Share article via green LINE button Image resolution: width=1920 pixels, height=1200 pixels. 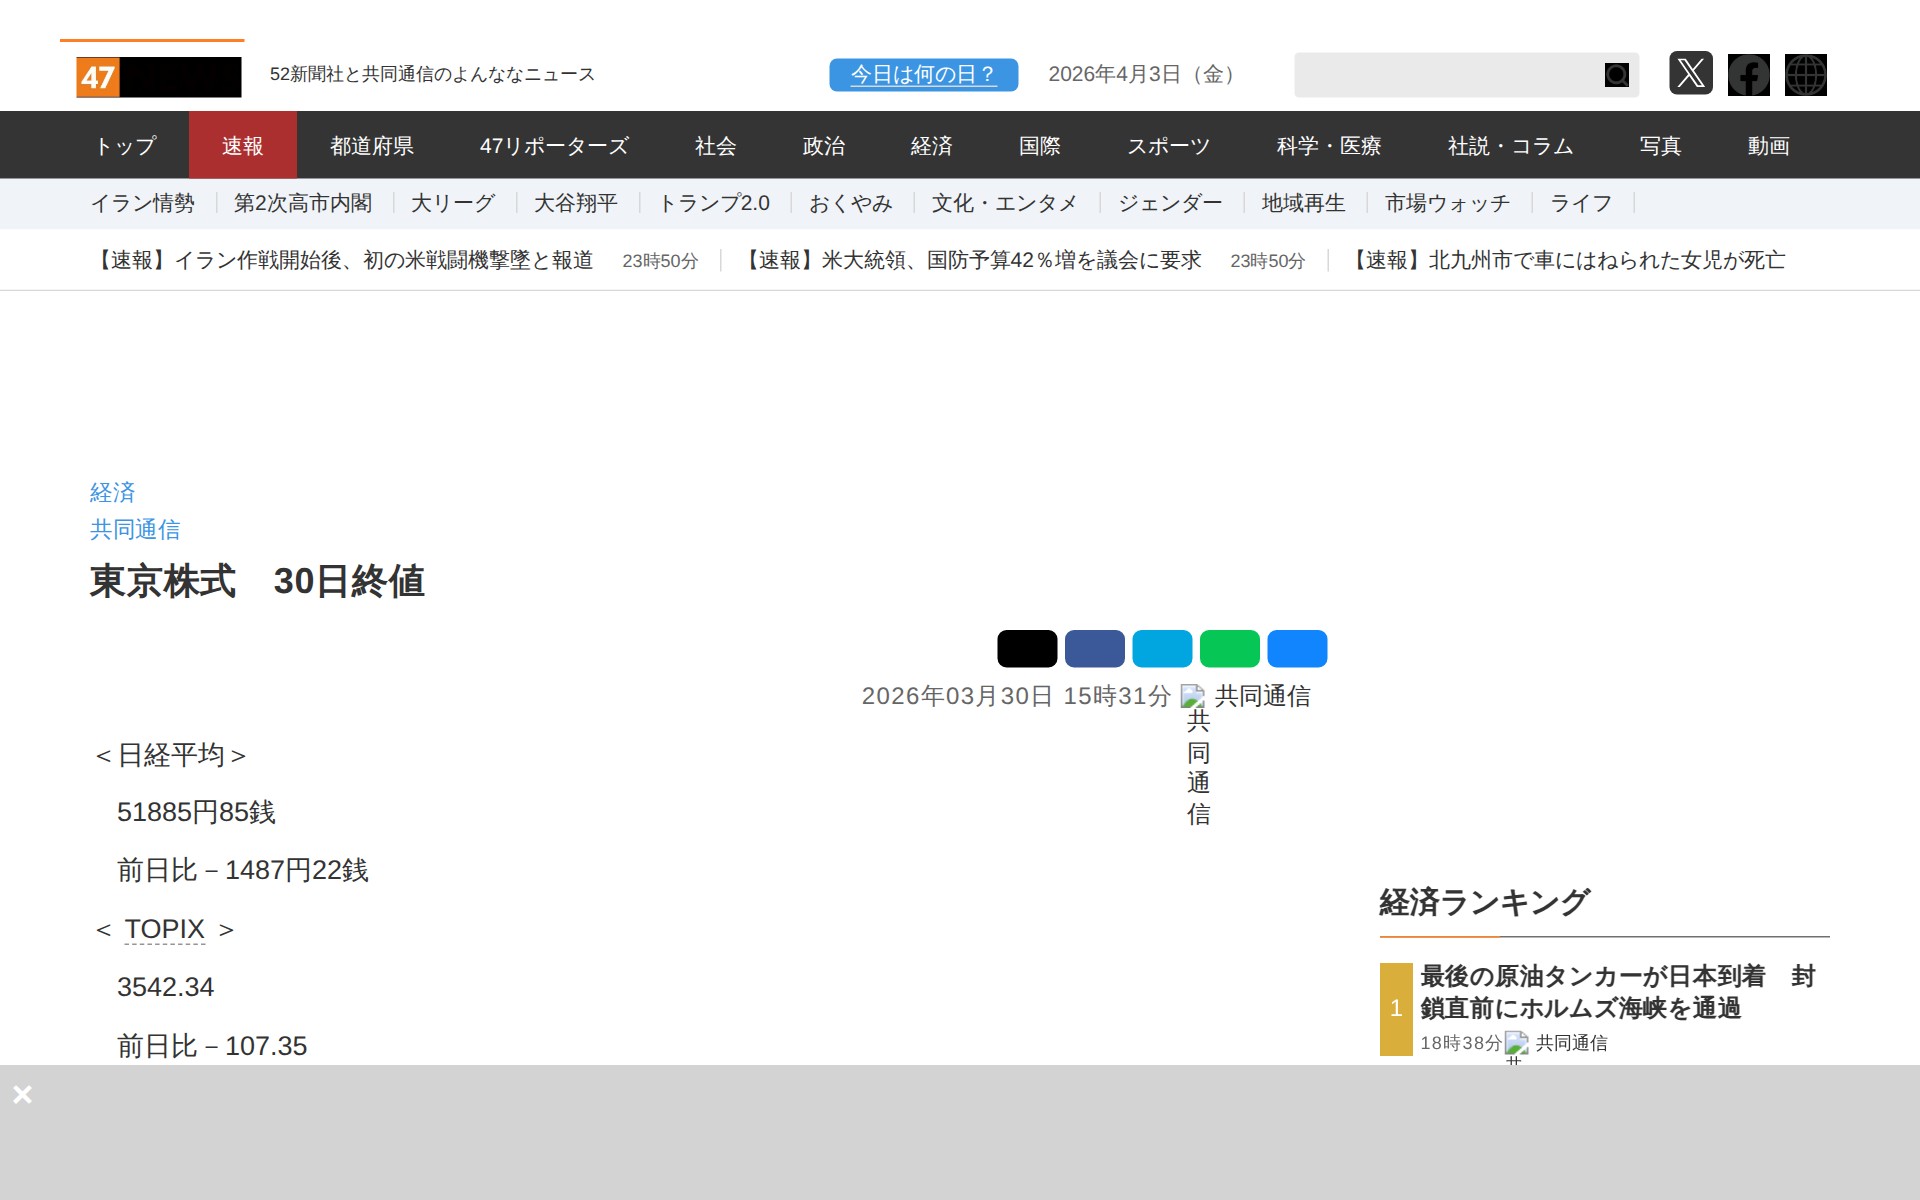point(1229,649)
